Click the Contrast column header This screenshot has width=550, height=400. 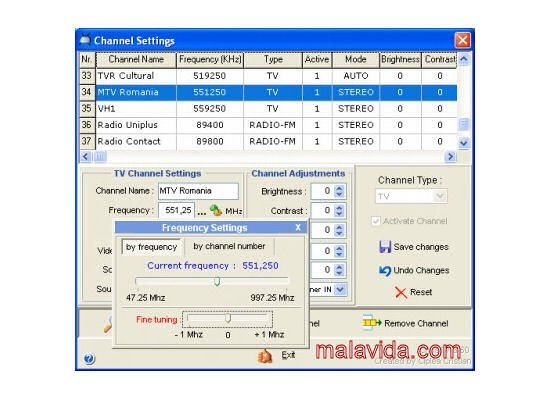coord(440,59)
